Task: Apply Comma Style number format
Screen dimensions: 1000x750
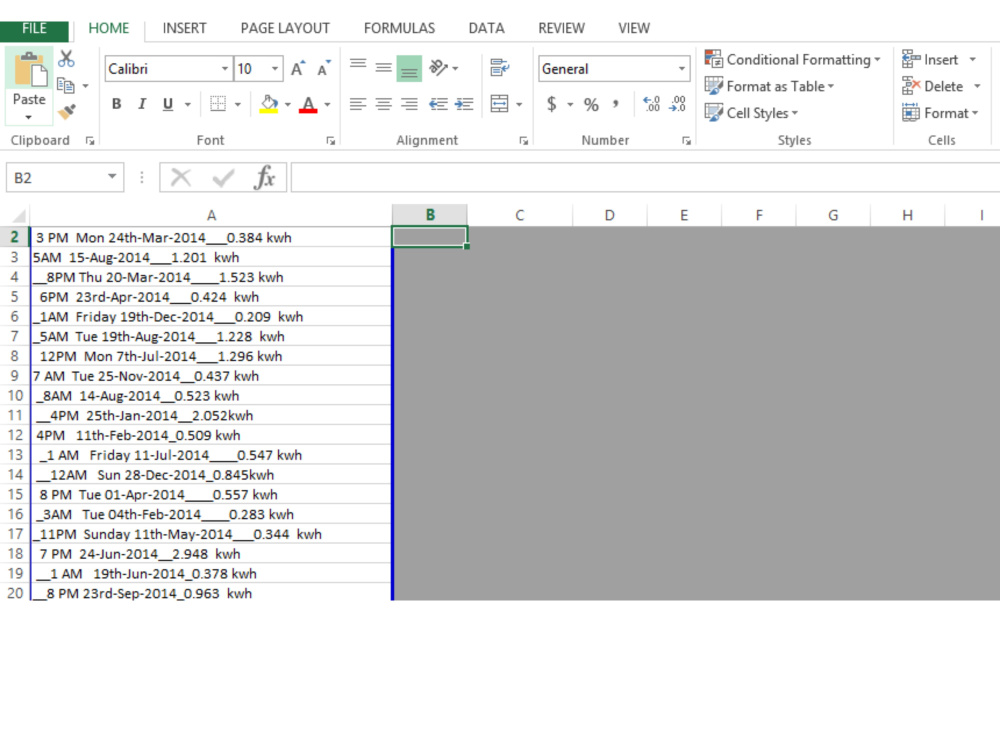Action: 615,103
